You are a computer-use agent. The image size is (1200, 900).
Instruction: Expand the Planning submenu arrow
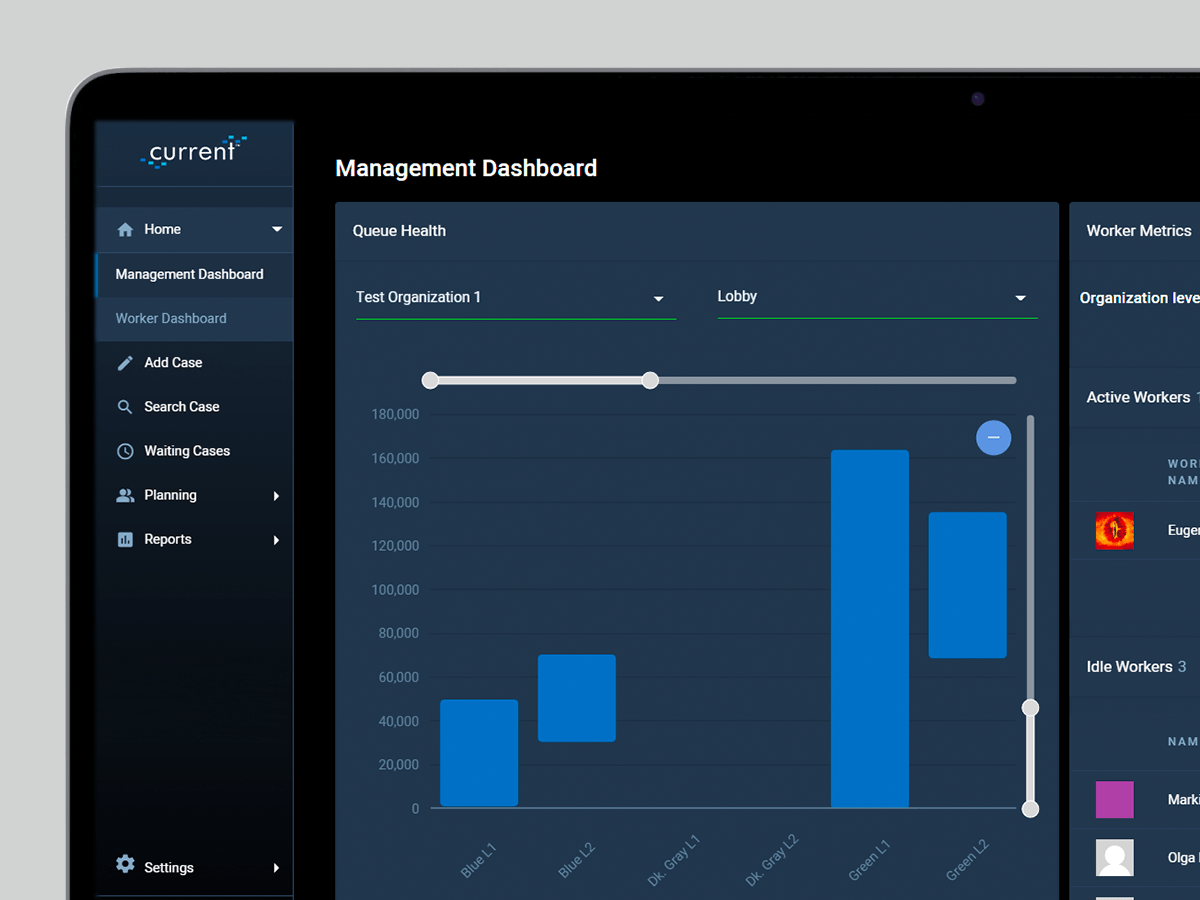[276, 496]
